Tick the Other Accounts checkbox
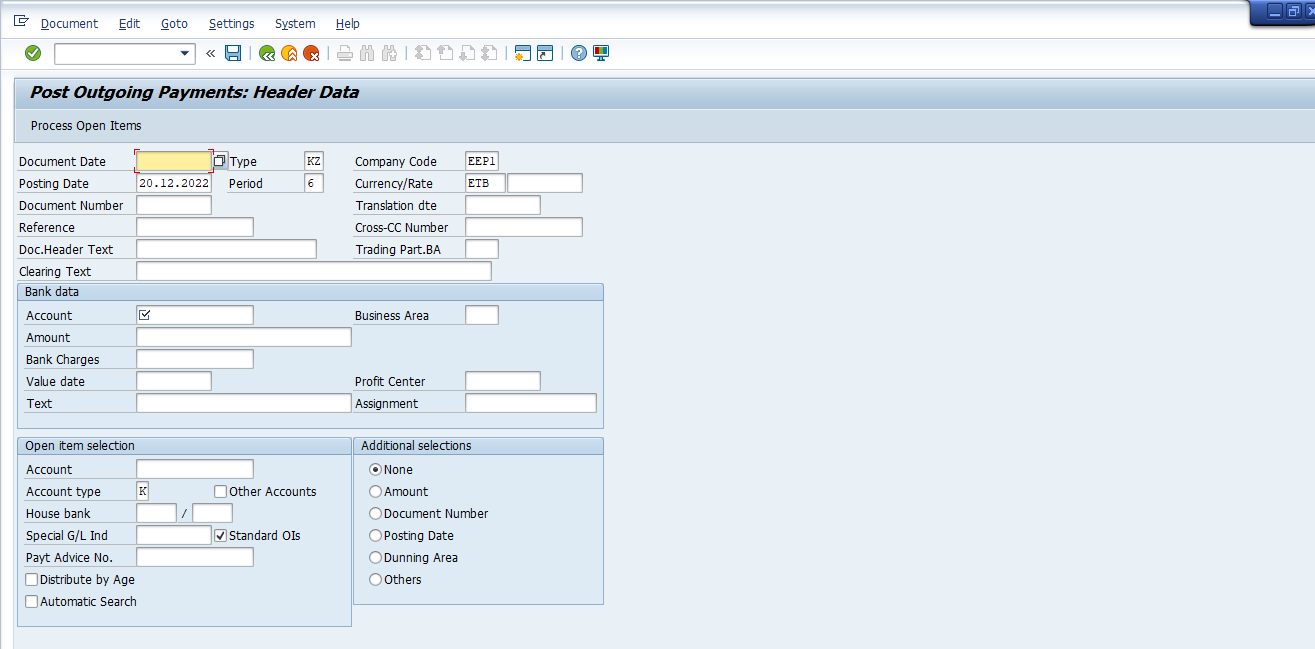The height and width of the screenshot is (649, 1315). [220, 491]
